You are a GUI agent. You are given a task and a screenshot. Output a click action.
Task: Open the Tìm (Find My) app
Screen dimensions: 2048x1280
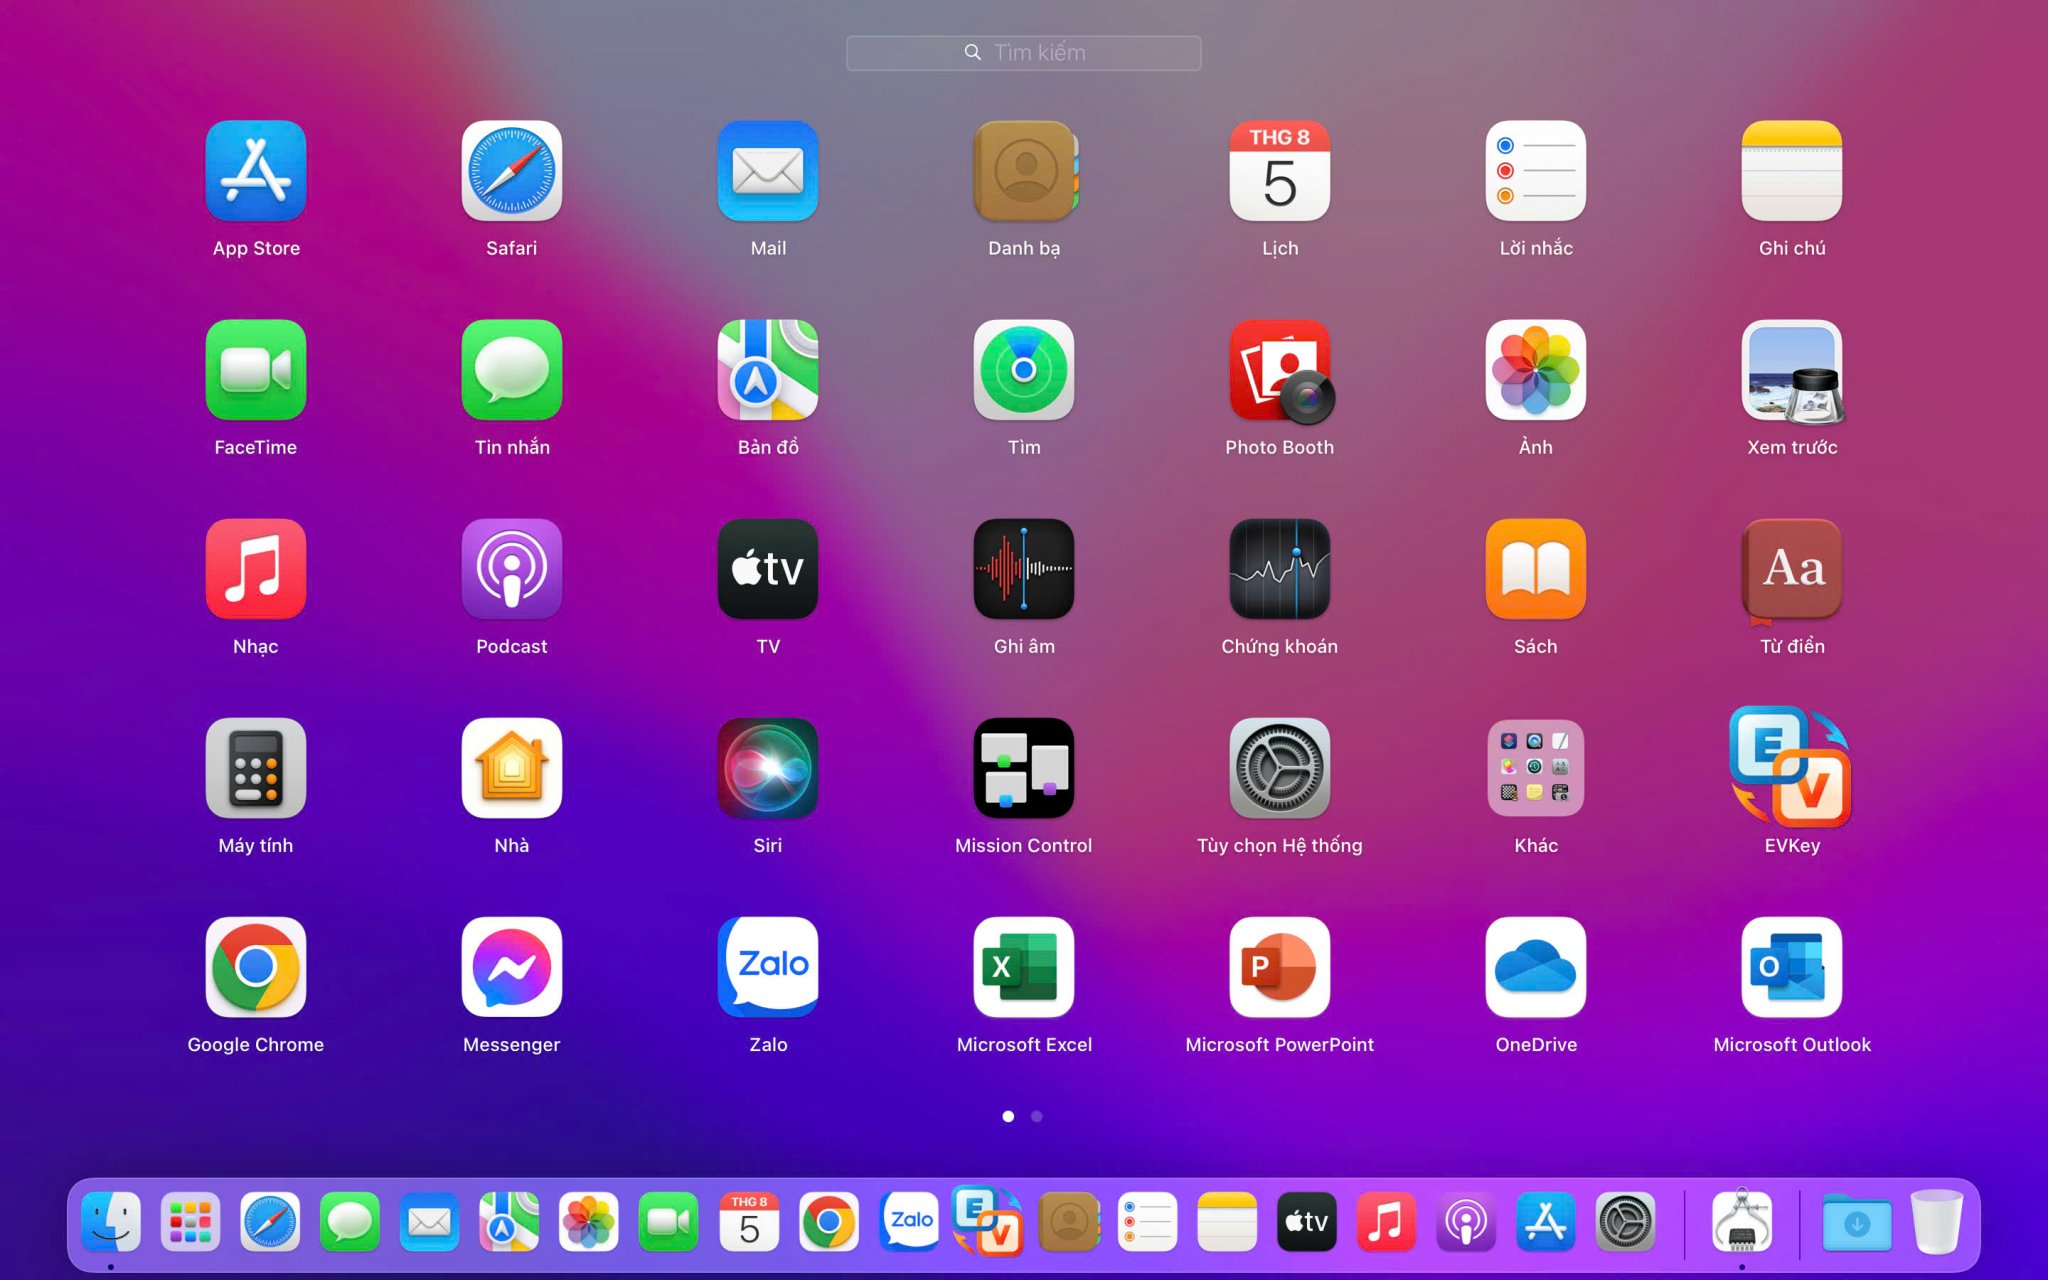click(x=1024, y=370)
